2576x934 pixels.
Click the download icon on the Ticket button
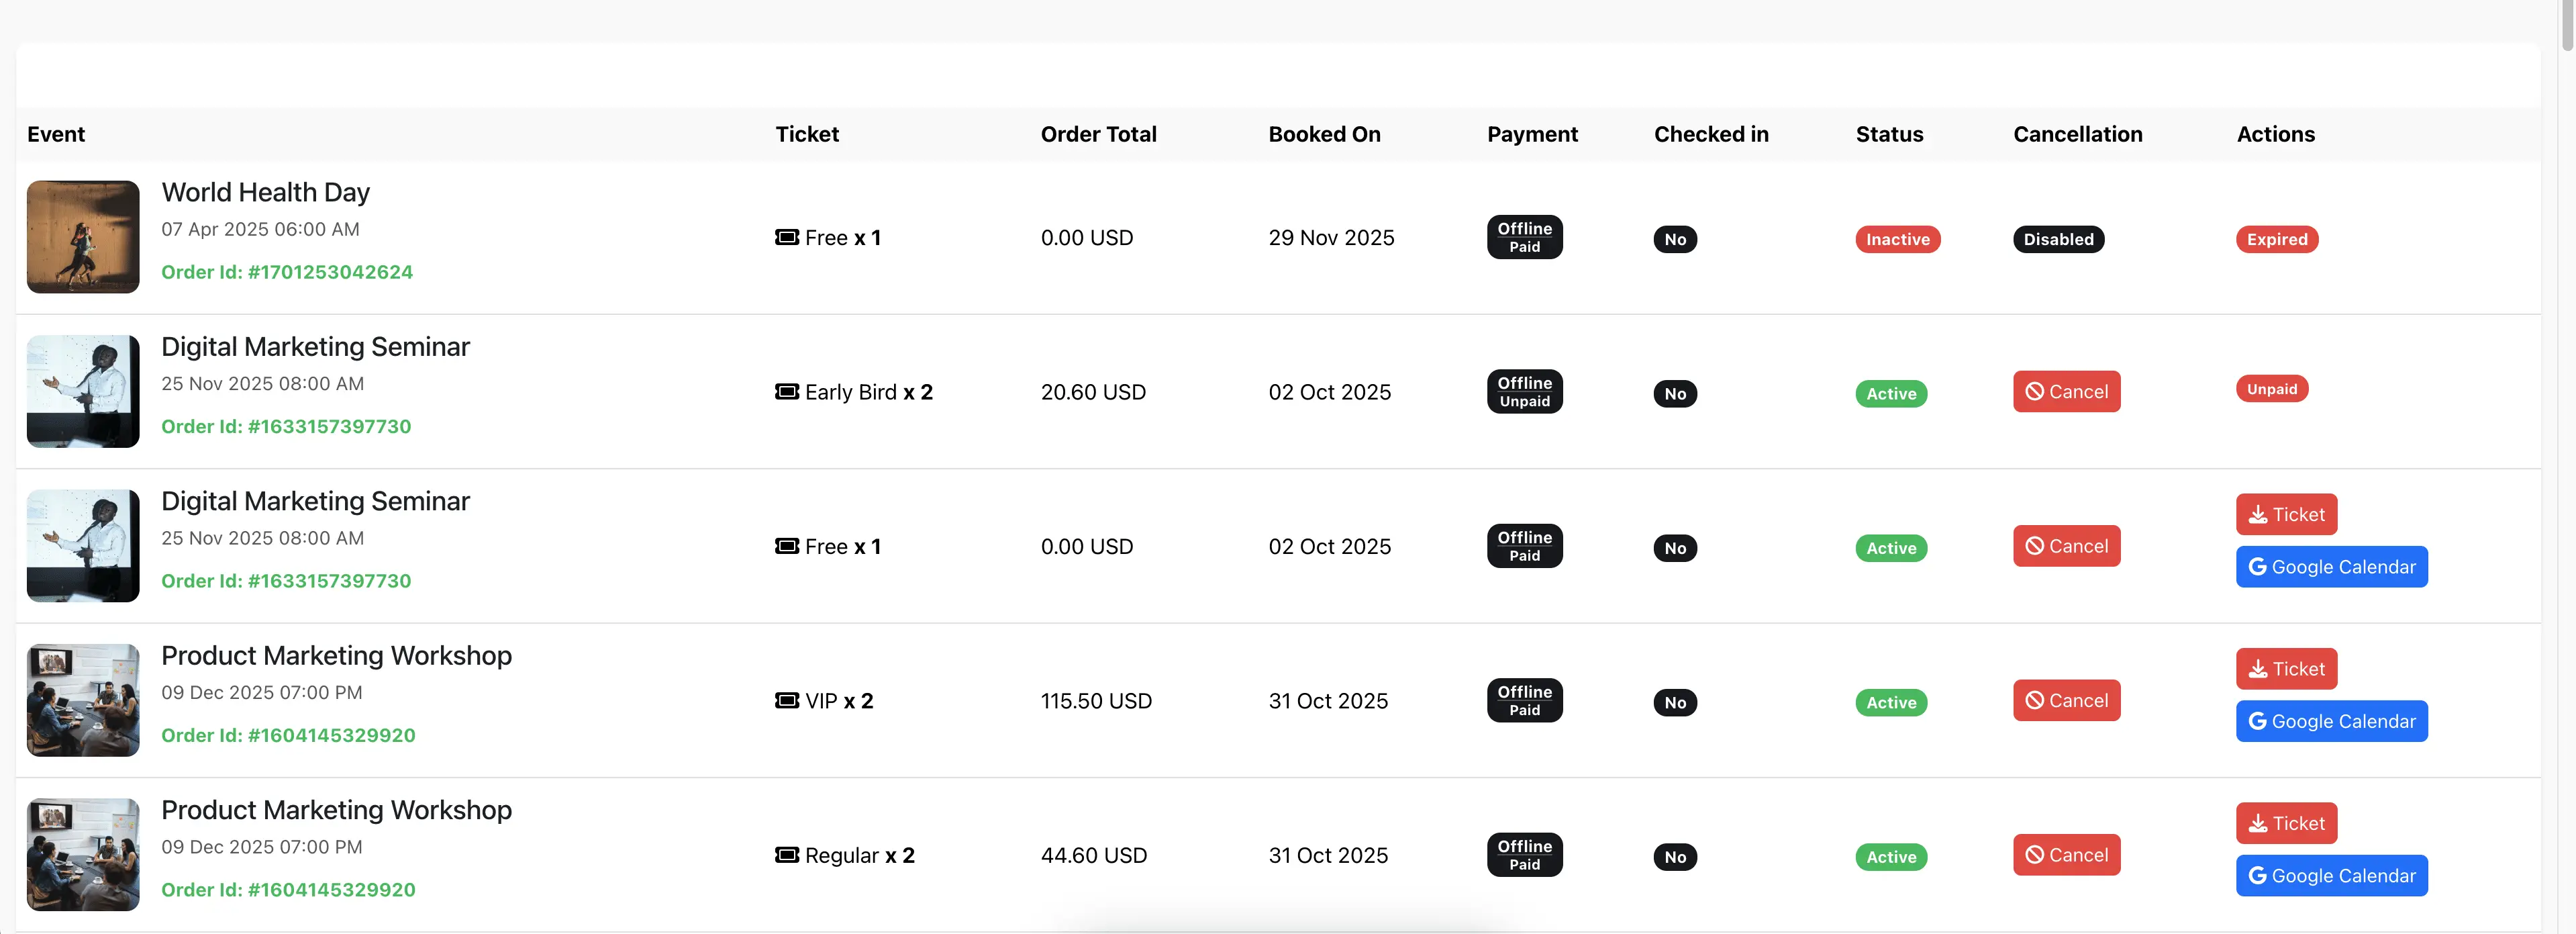pyautogui.click(x=2257, y=514)
